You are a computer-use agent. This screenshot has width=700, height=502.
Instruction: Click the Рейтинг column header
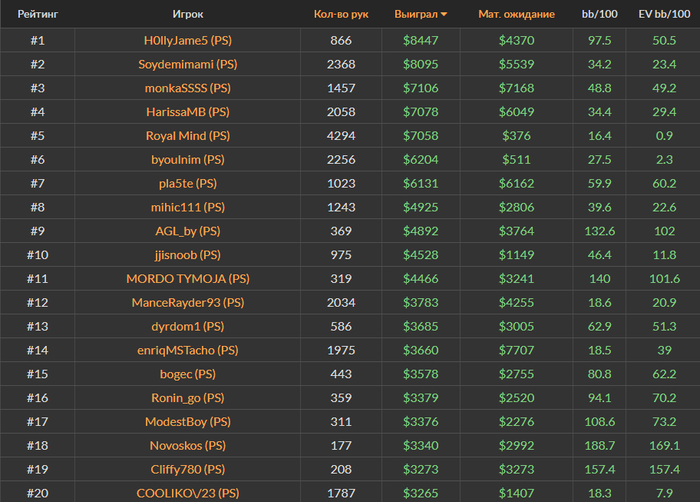coord(37,15)
